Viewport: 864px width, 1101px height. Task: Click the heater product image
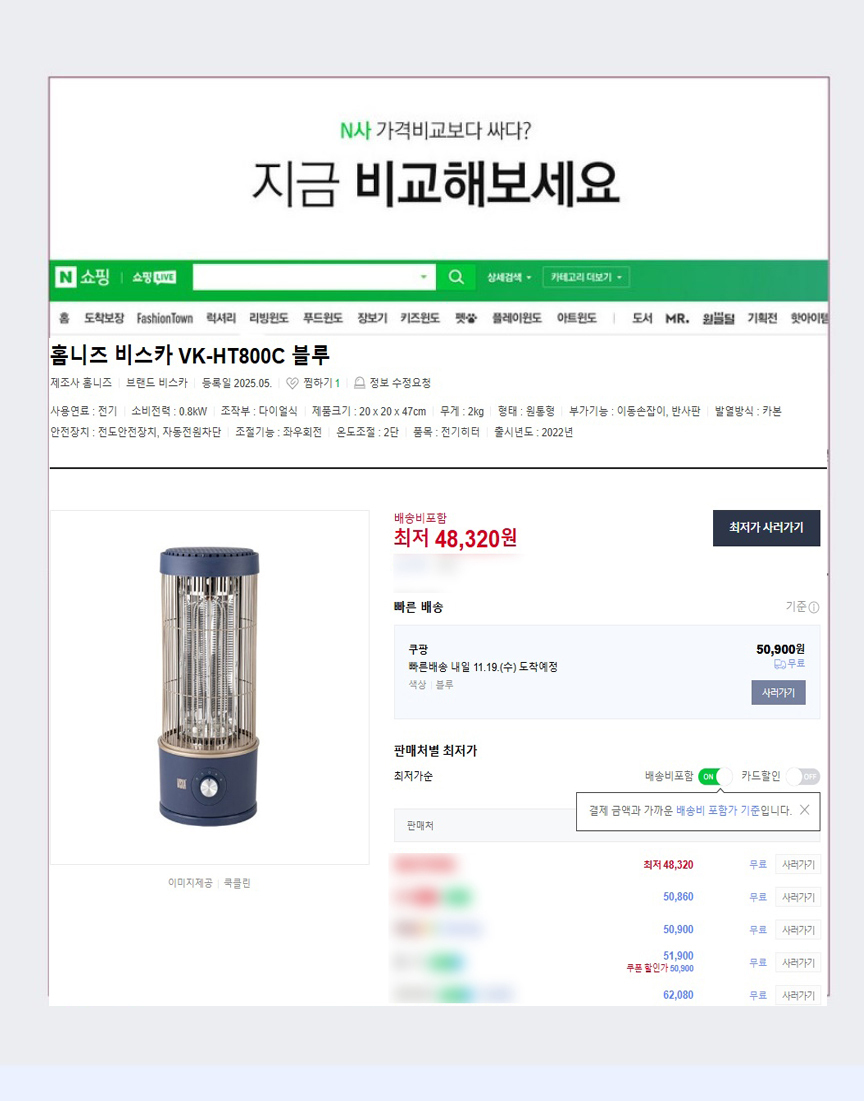pyautogui.click(x=209, y=687)
